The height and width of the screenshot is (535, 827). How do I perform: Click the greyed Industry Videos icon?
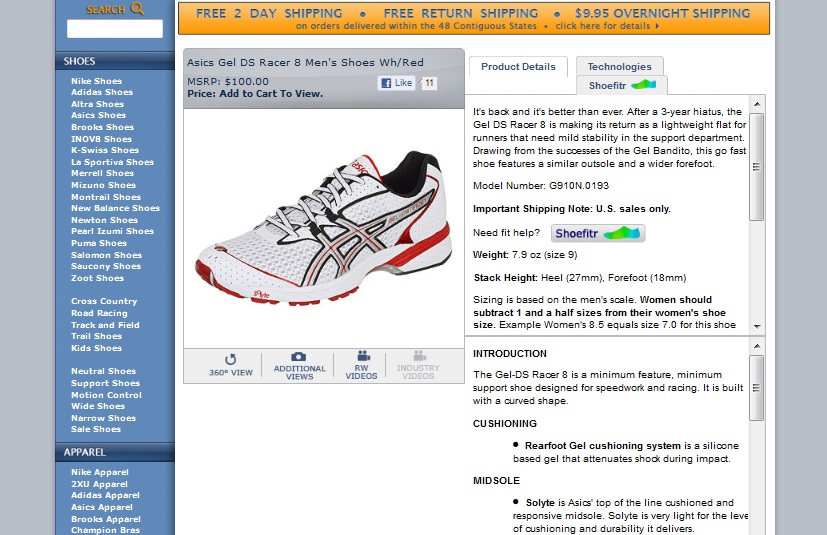tap(419, 356)
